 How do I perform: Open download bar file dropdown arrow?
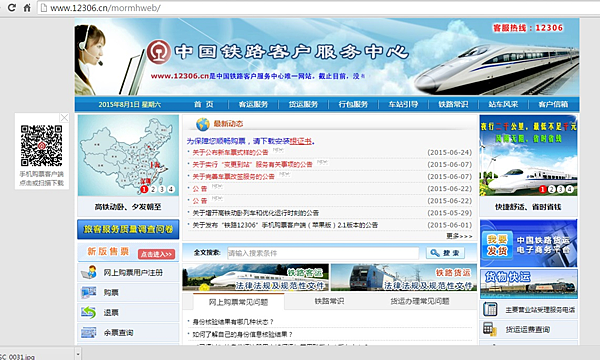coord(78,355)
